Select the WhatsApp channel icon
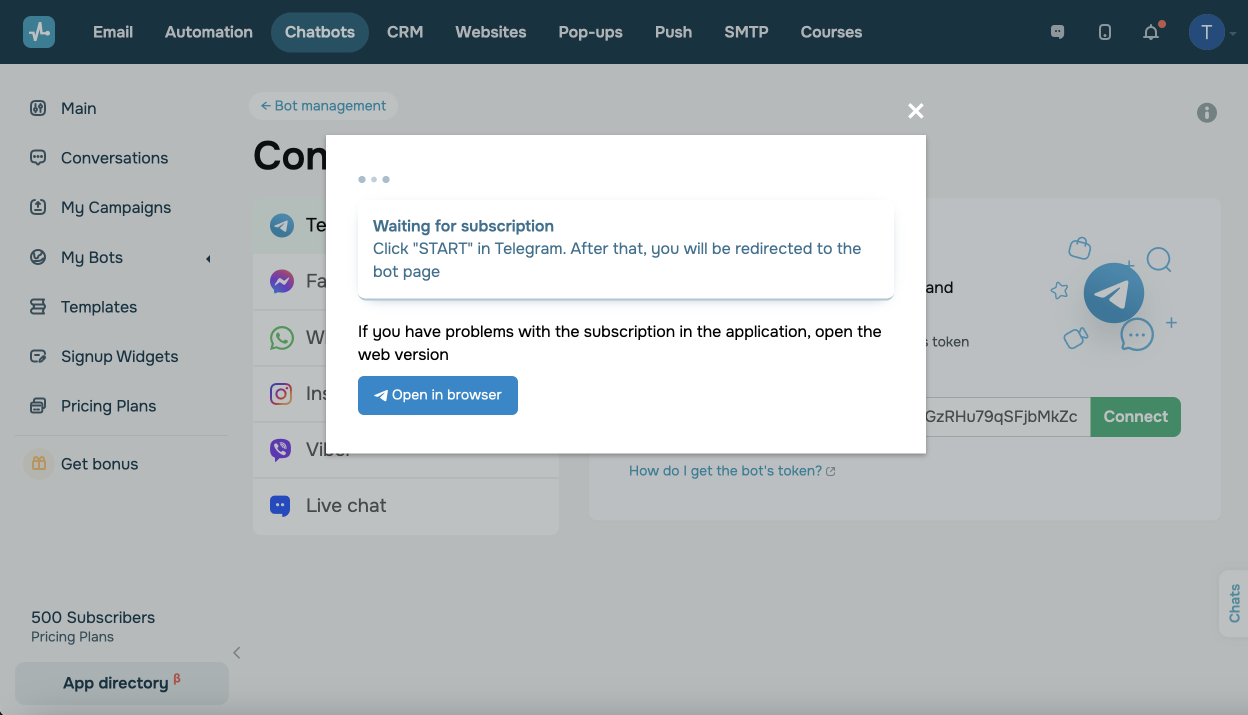The height and width of the screenshot is (715, 1248). pyautogui.click(x=282, y=337)
